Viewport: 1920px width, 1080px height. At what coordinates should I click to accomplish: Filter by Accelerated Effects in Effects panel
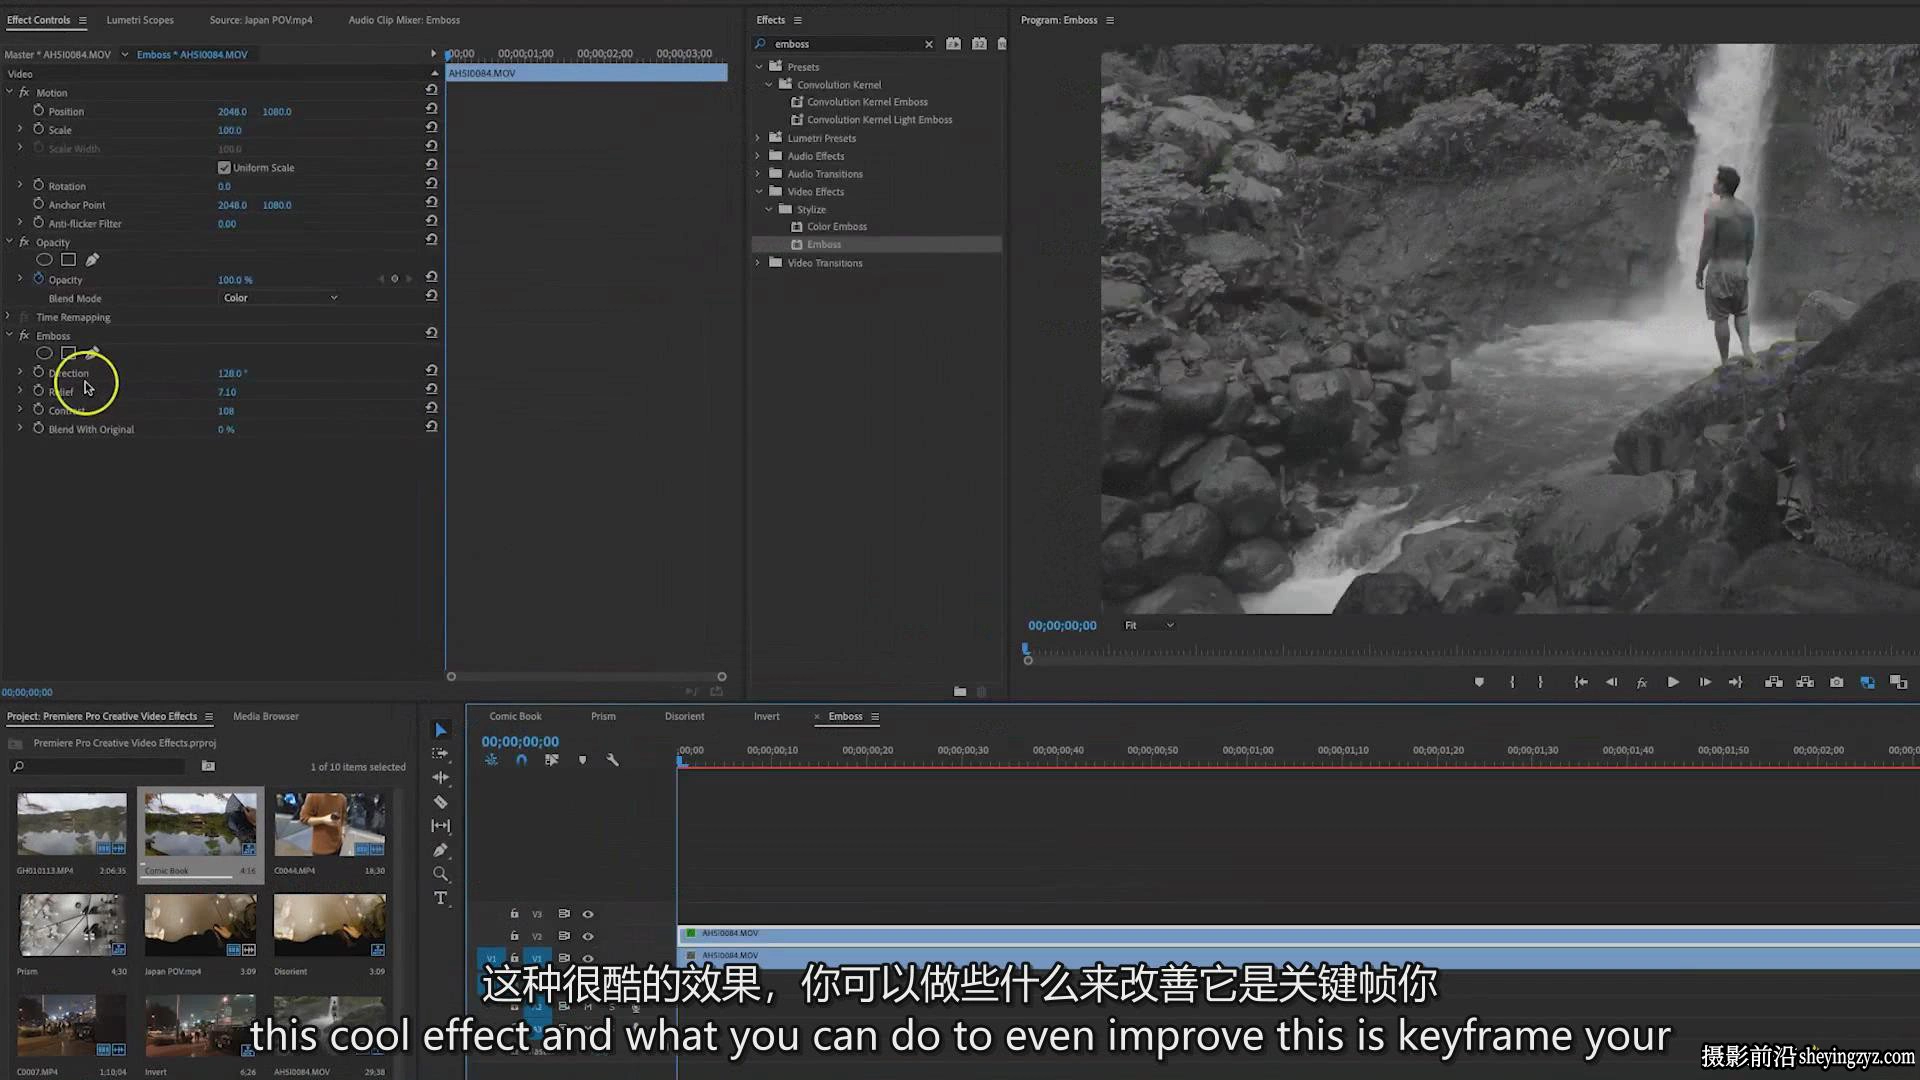tap(953, 44)
